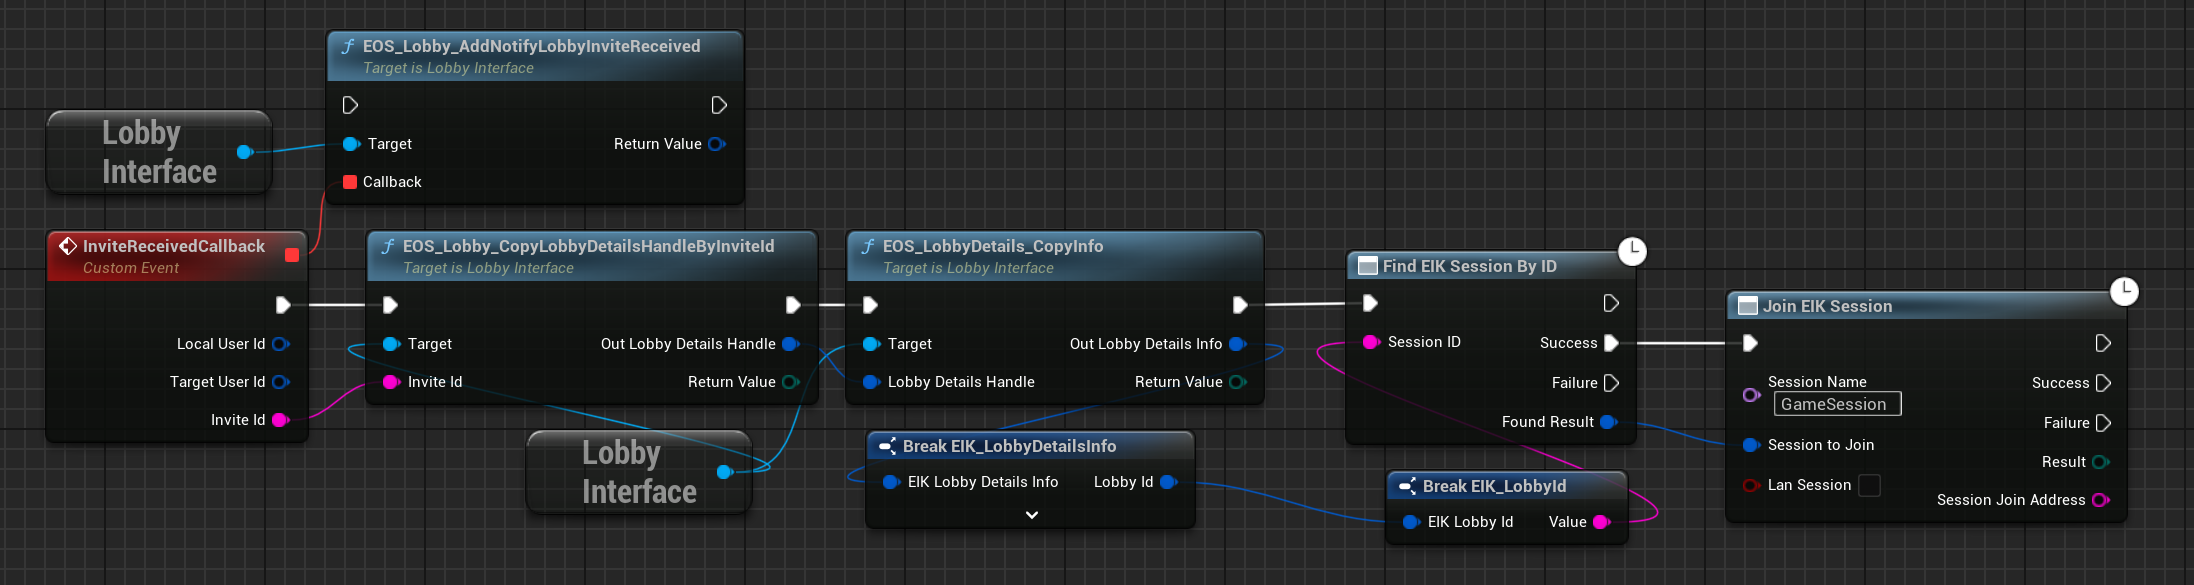The width and height of the screenshot is (2194, 585).
Task: Click the Join EIK Session clock icon
Action: pos(2124,291)
